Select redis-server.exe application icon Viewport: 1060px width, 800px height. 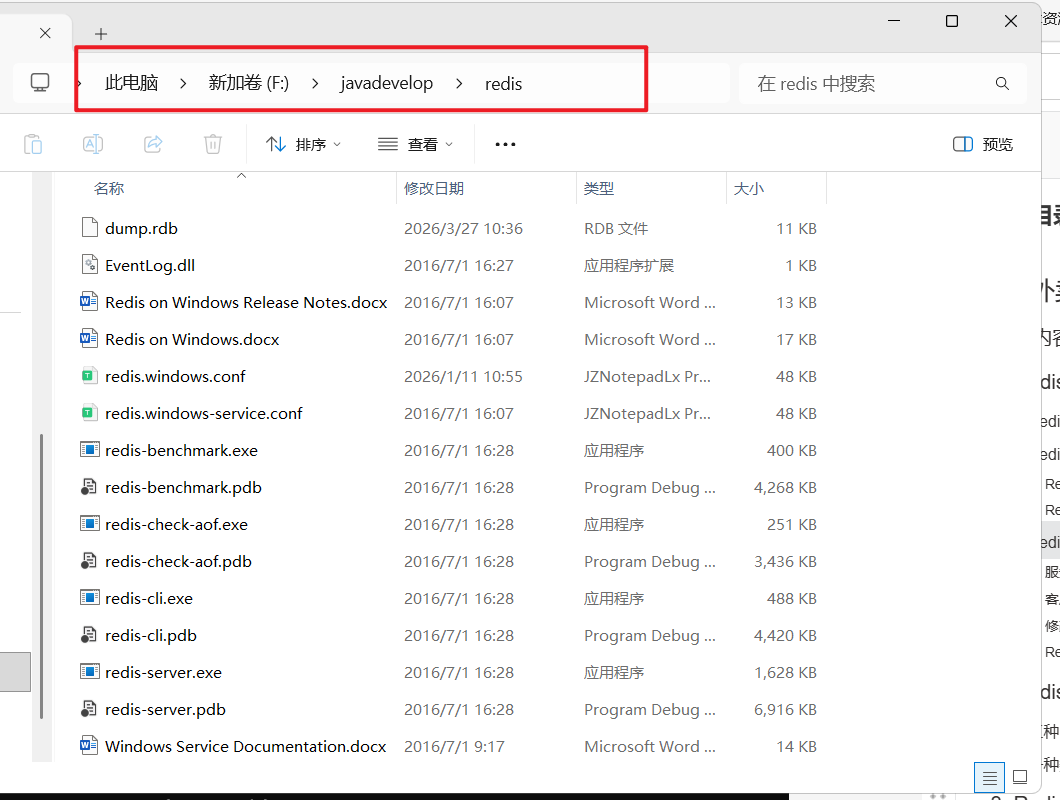click(x=89, y=672)
